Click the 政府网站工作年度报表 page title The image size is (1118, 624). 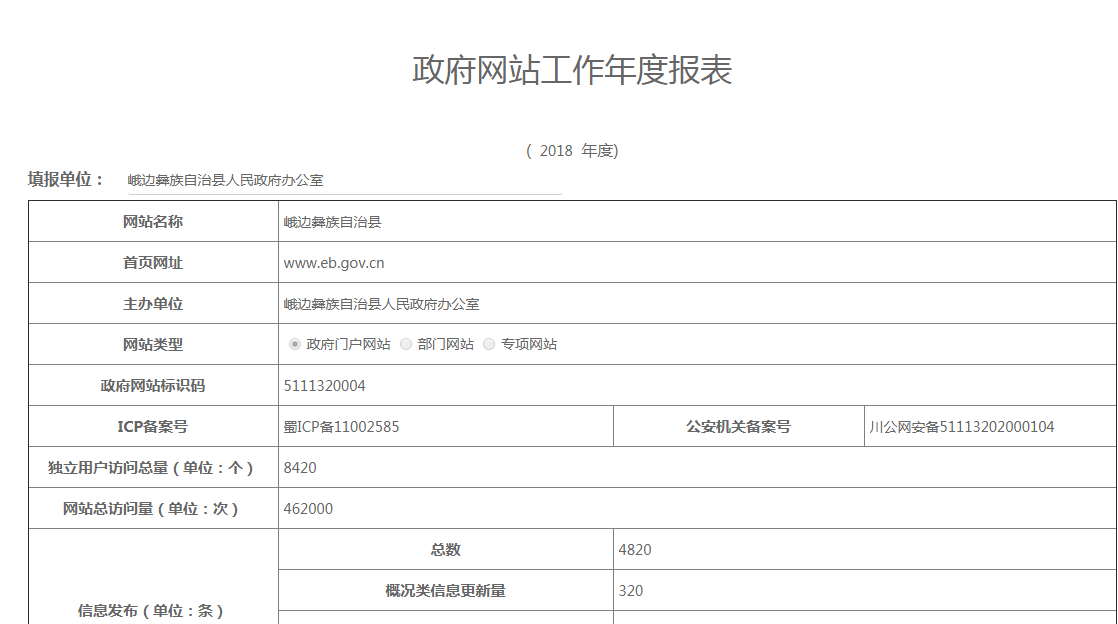click(572, 70)
